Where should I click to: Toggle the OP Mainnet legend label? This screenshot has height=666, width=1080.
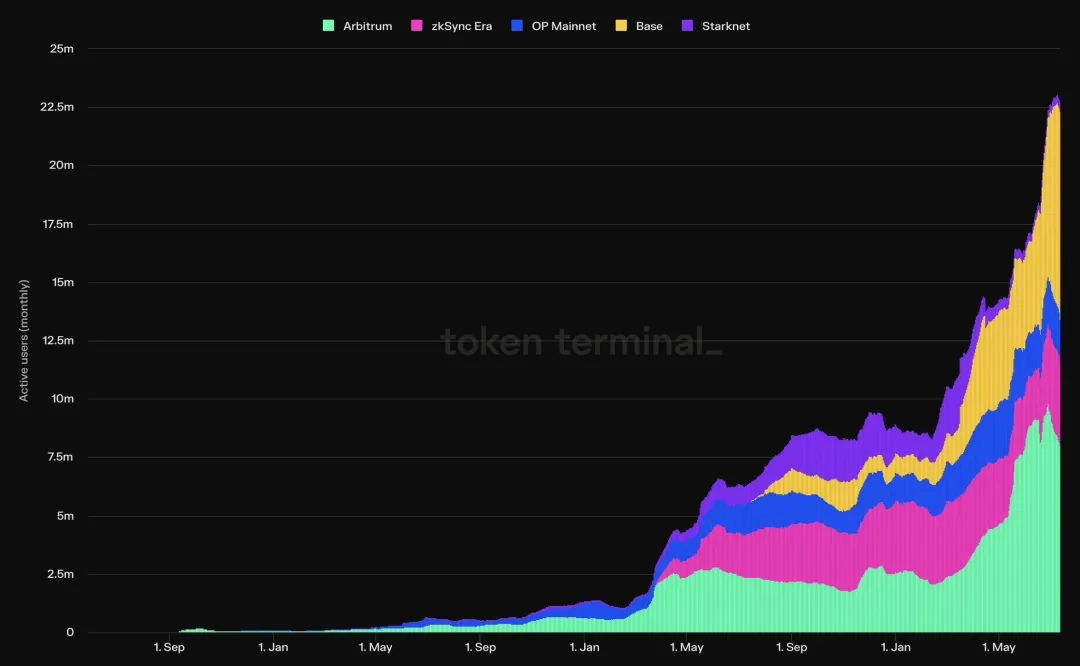pos(563,26)
